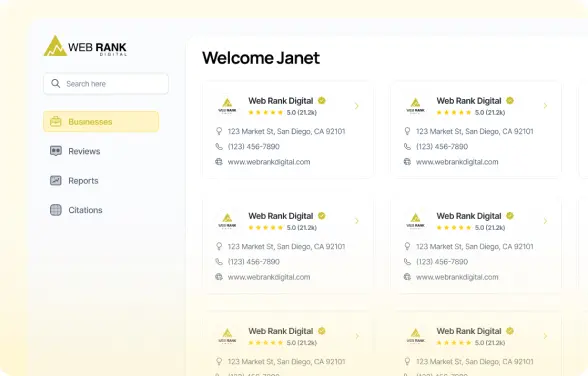Image resolution: width=588 pixels, height=376 pixels.
Task: Click the phone icon in middle-right card
Action: (x=407, y=262)
